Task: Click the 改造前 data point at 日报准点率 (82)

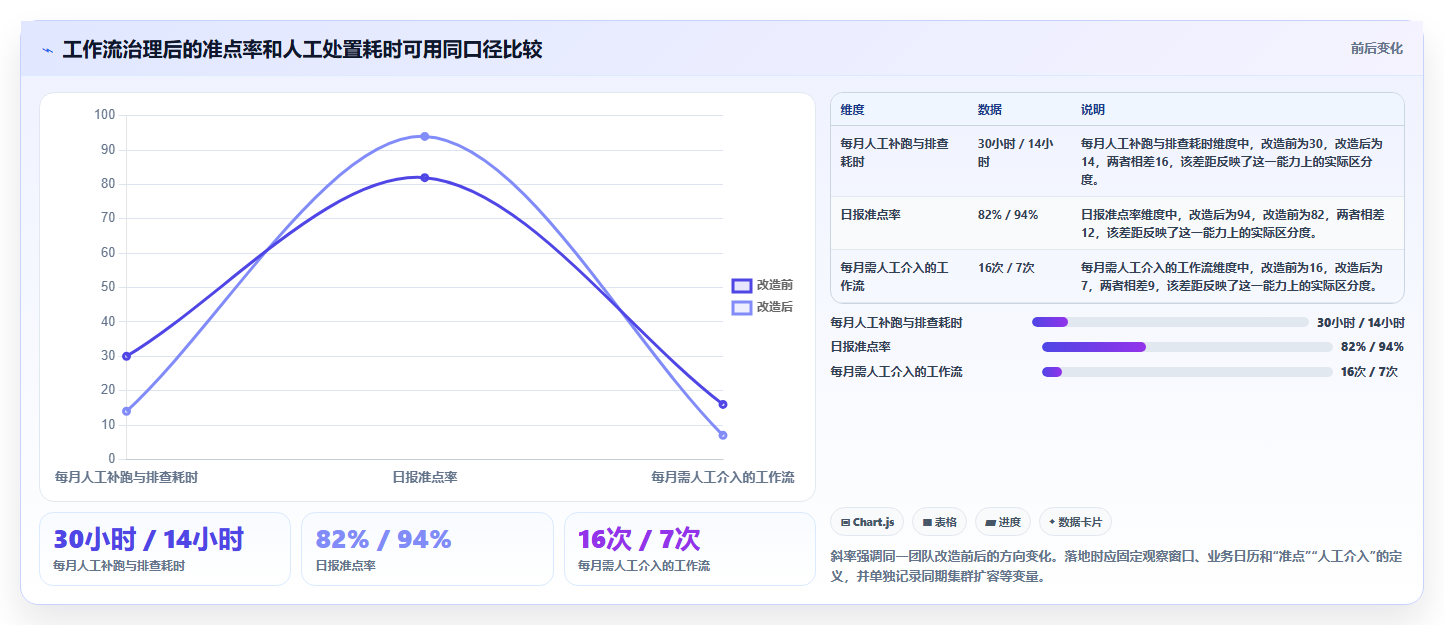Action: (424, 178)
